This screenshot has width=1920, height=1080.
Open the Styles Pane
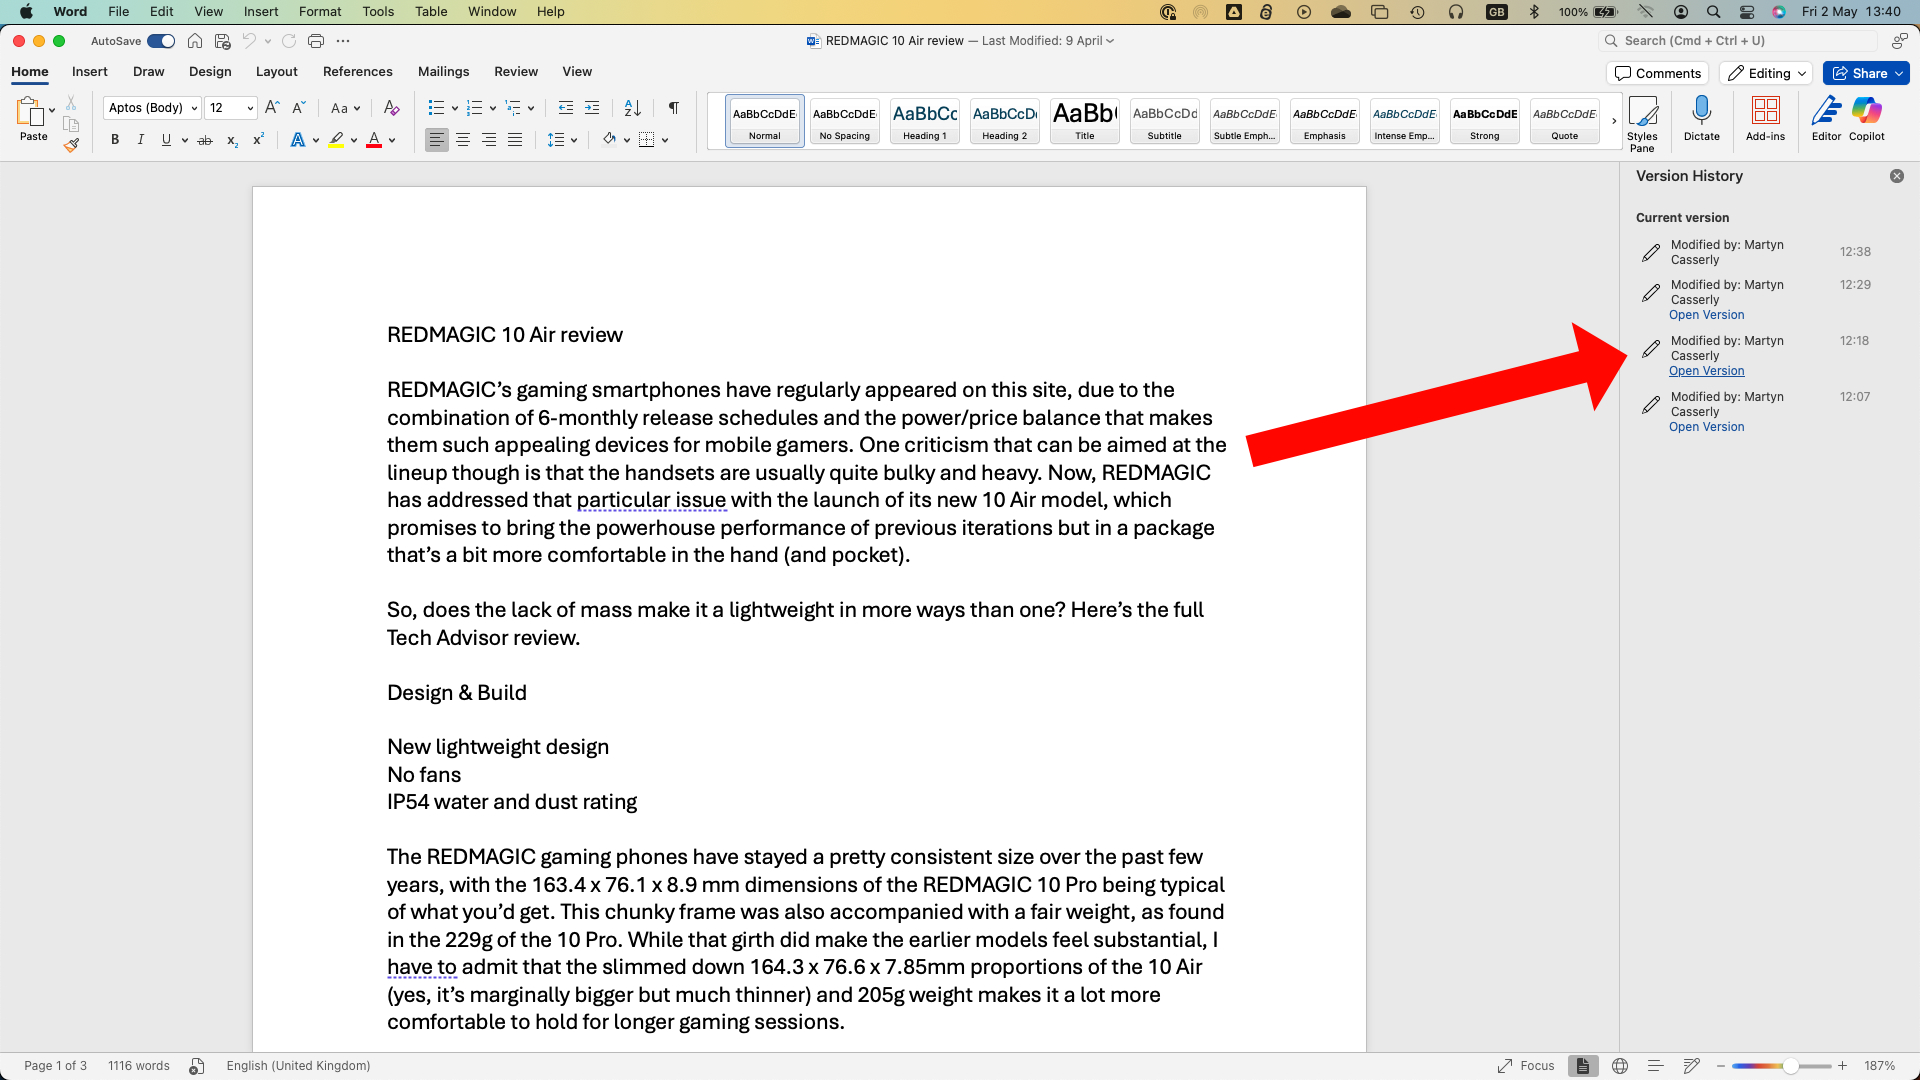pos(1644,120)
